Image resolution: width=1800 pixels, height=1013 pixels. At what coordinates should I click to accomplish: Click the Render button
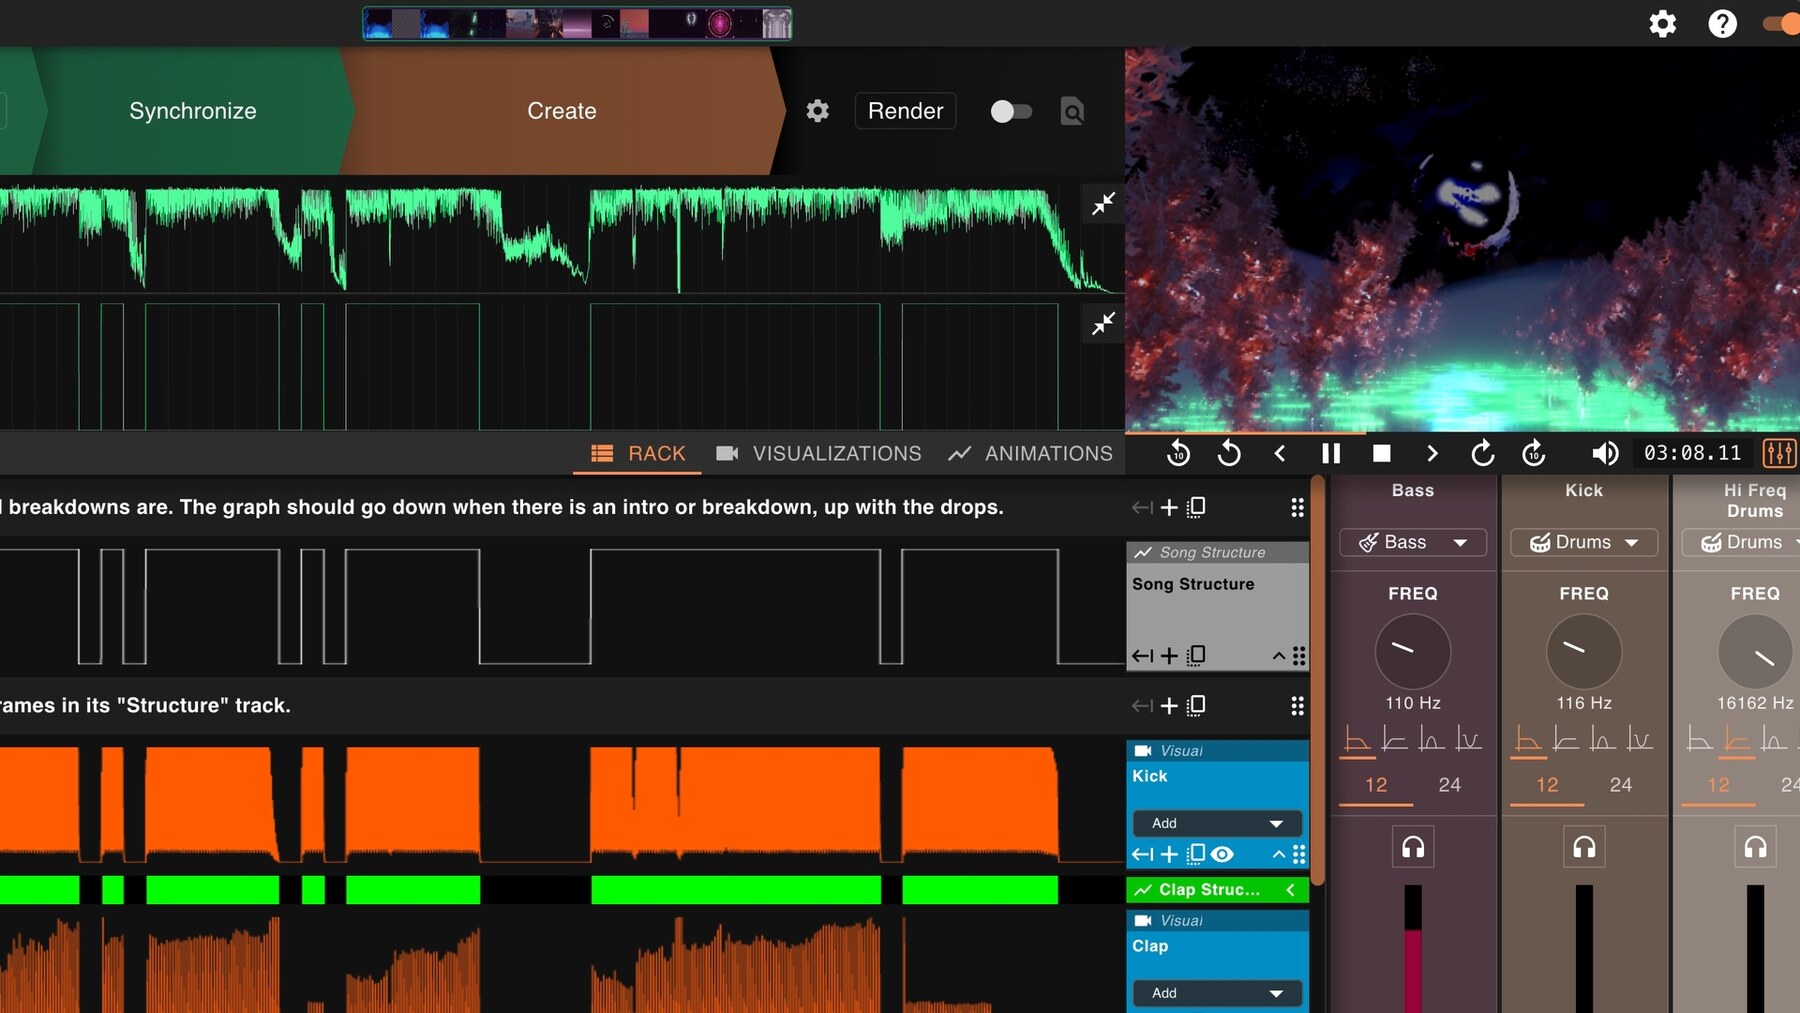pyautogui.click(x=906, y=111)
